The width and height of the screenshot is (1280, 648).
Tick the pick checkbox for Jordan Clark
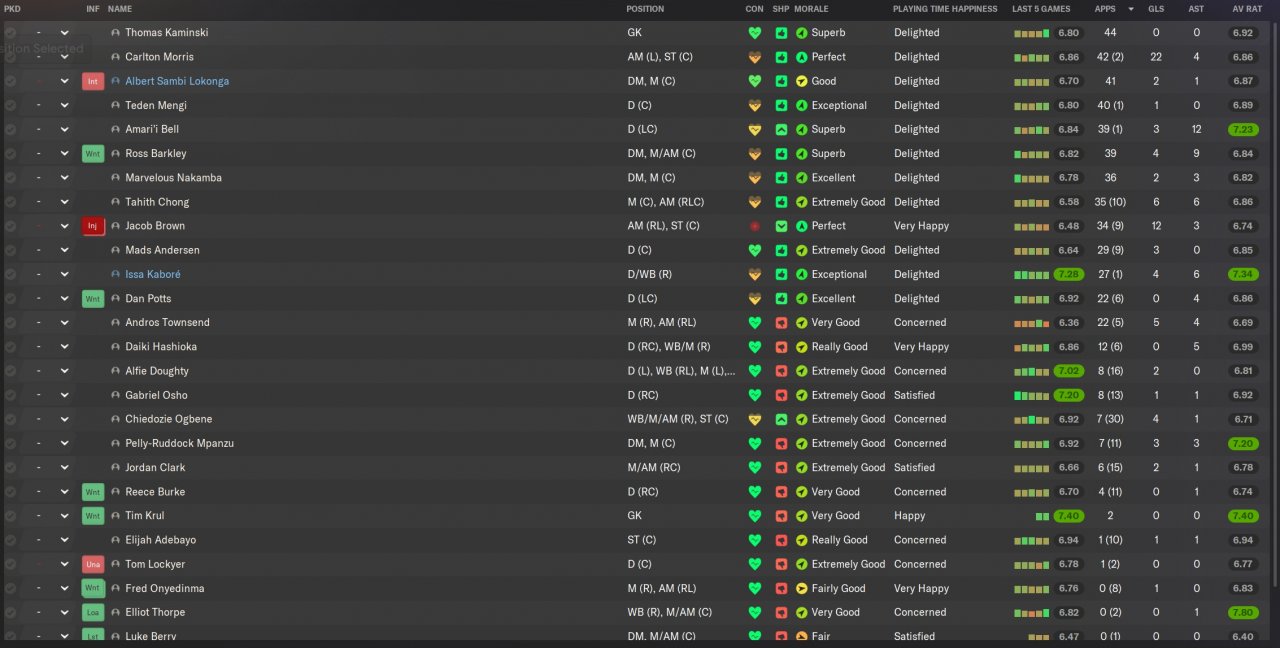10,467
